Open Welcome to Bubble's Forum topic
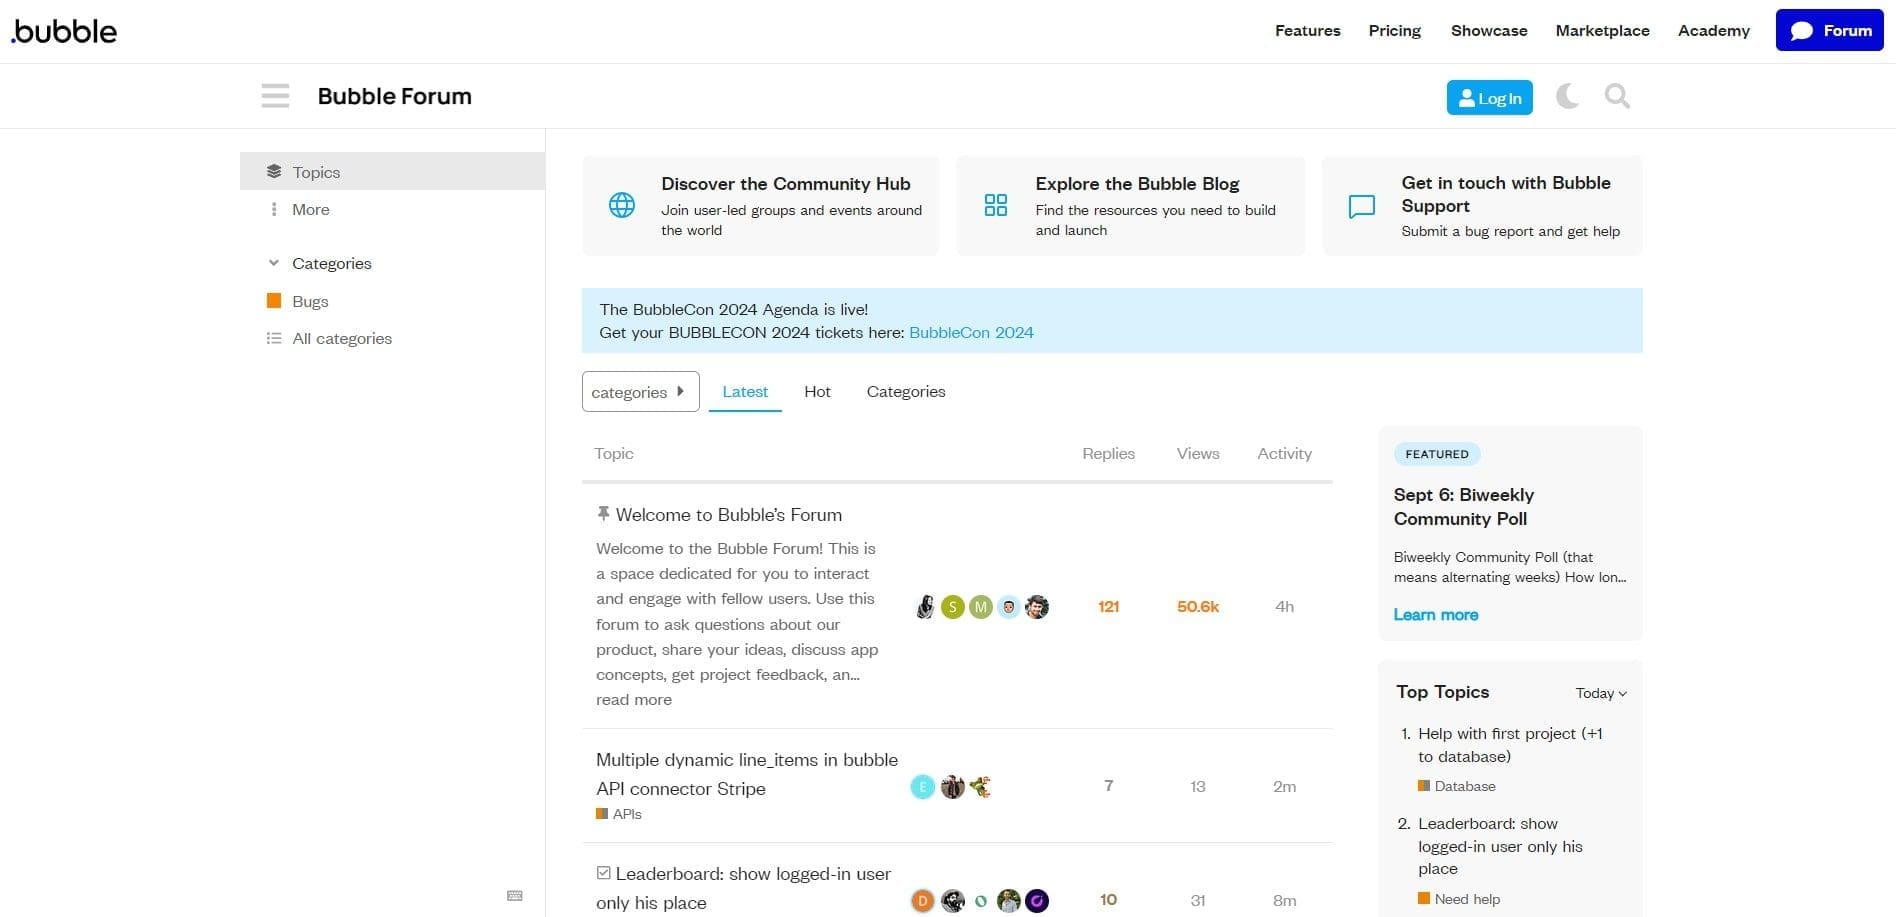 [x=729, y=515]
